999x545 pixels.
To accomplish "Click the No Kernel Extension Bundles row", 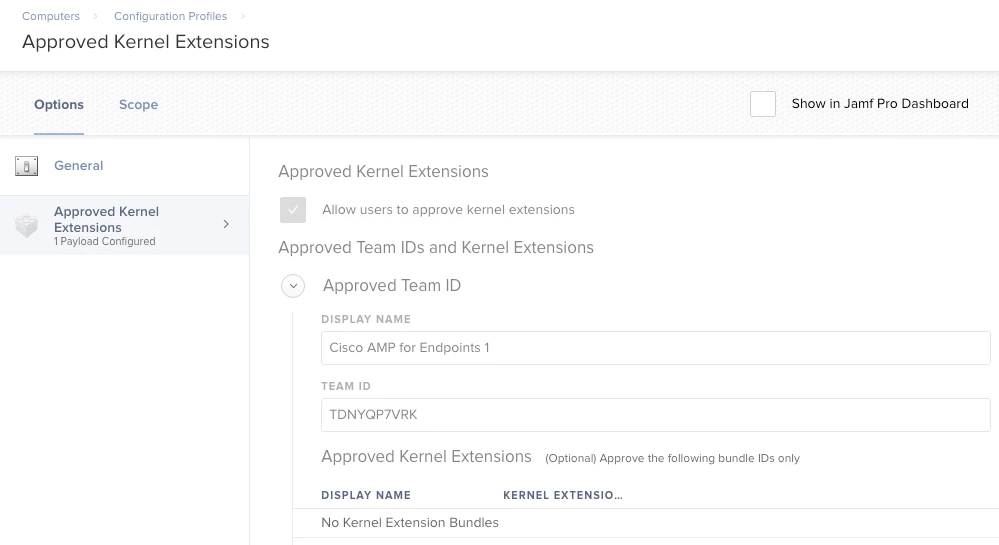I will coord(645,523).
